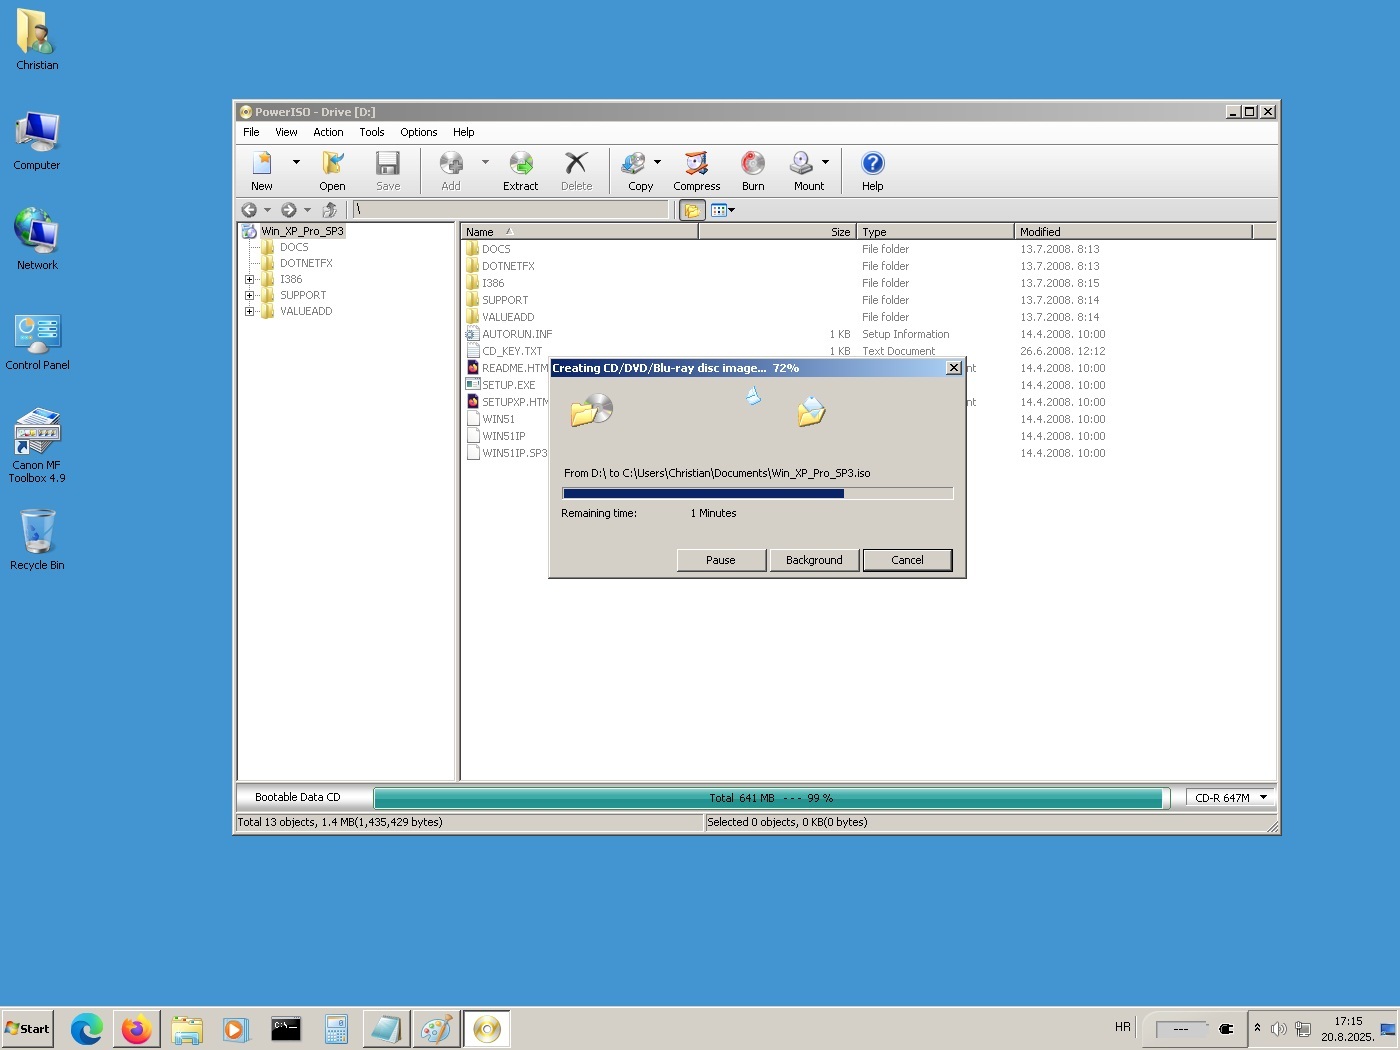This screenshot has width=1400, height=1050.
Task: Open Firefox from the taskbar
Action: click(137, 1029)
